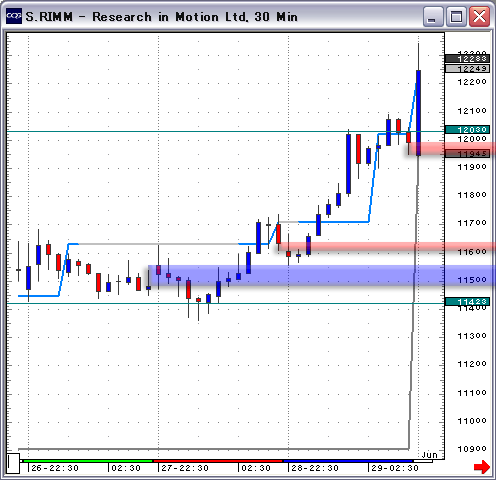Click the 11300 price scale value
The image size is (496, 480).
point(472,336)
